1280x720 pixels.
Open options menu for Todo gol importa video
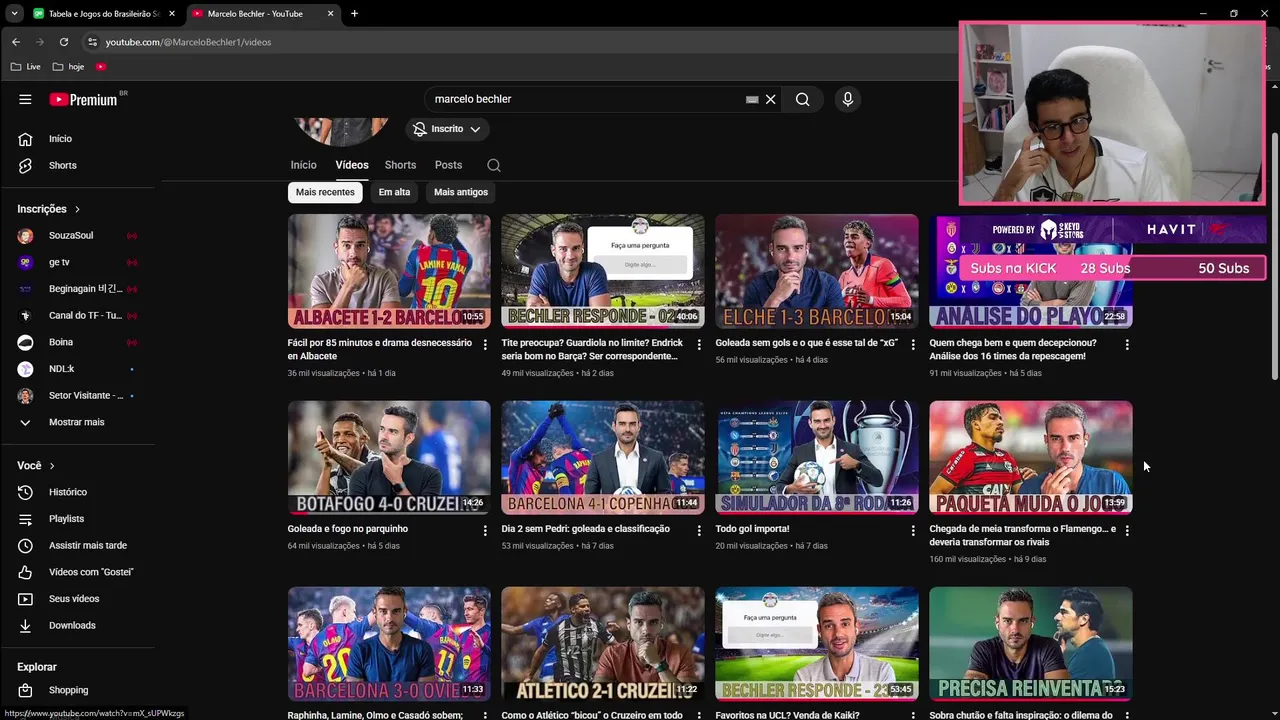913,530
